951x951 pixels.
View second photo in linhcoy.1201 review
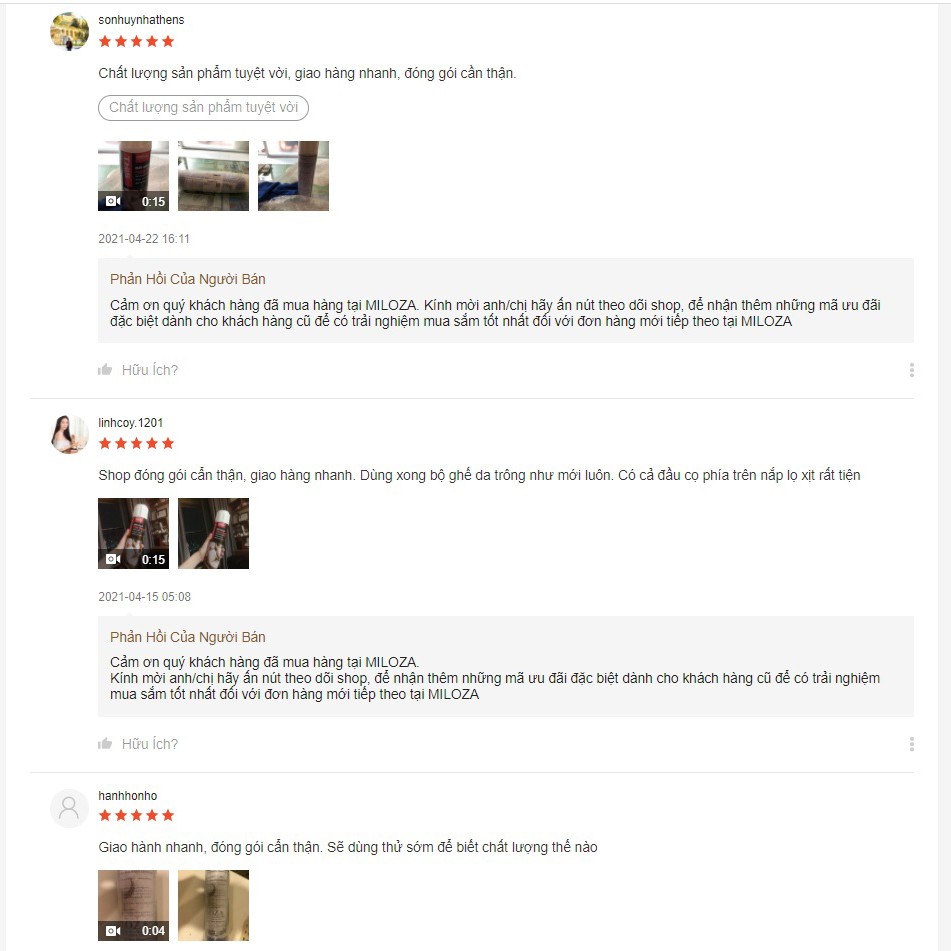[x=213, y=533]
